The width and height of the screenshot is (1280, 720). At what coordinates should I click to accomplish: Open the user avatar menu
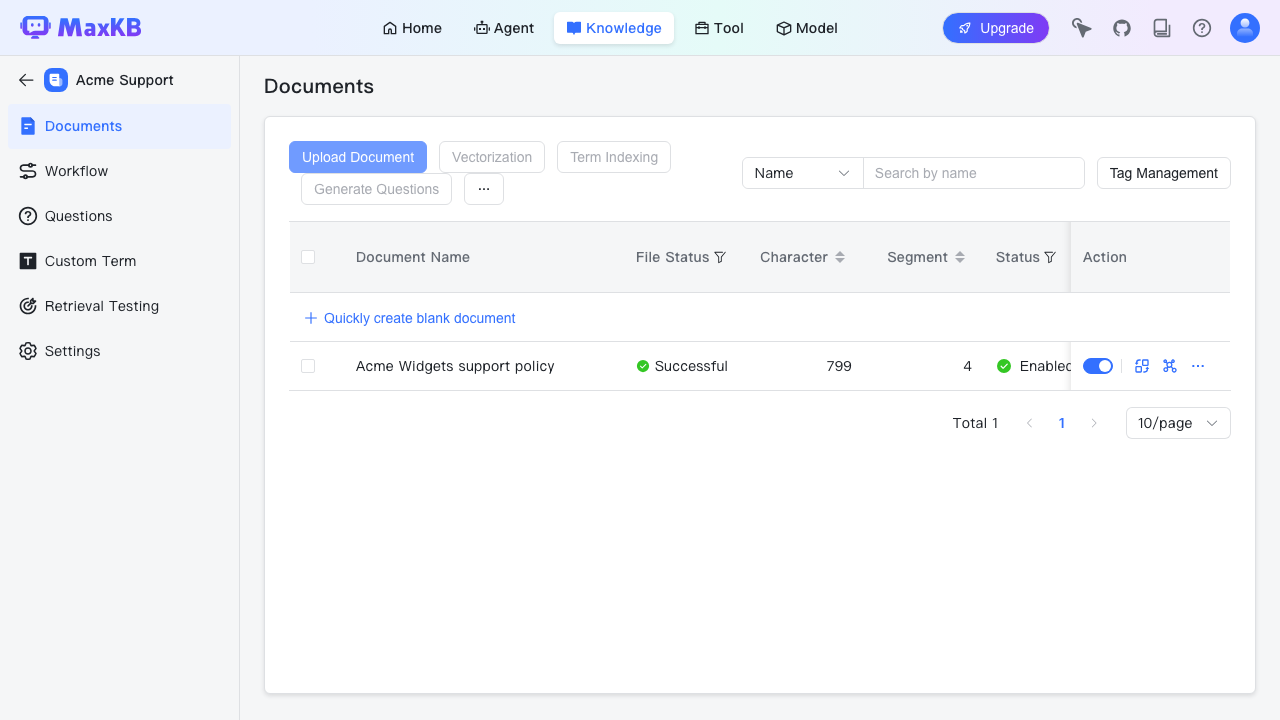pyautogui.click(x=1245, y=28)
